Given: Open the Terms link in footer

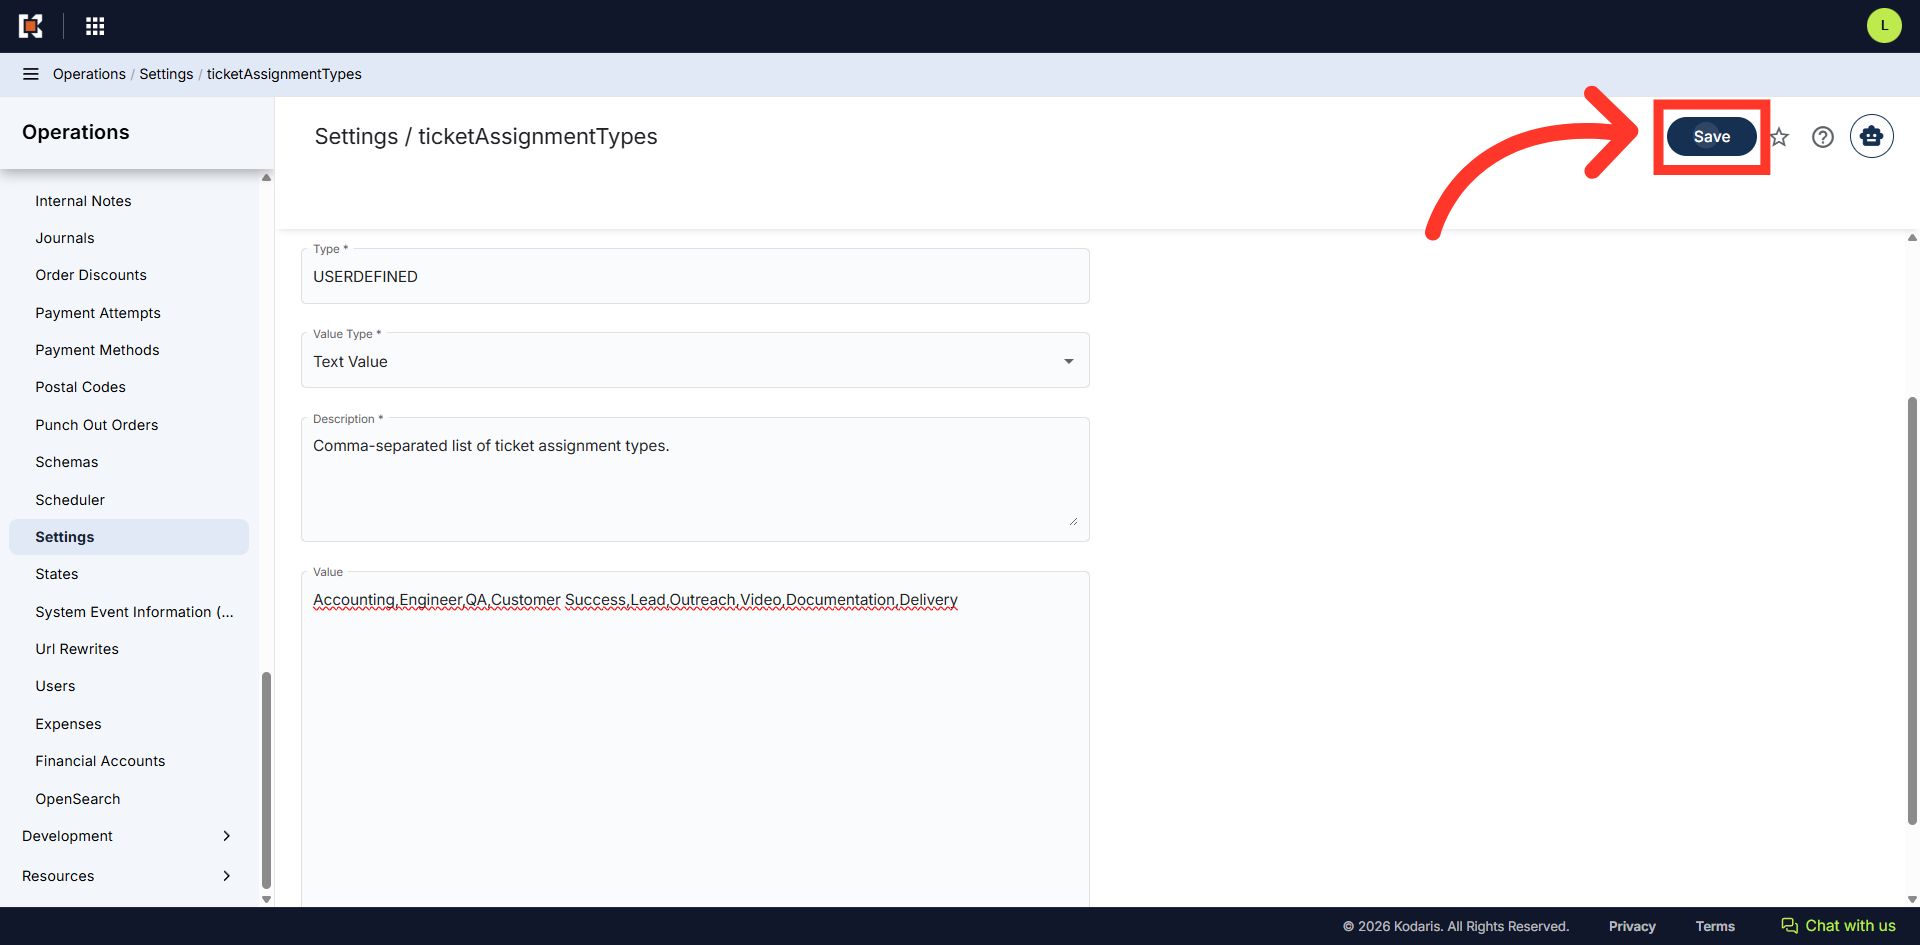Looking at the screenshot, I should click(x=1715, y=926).
